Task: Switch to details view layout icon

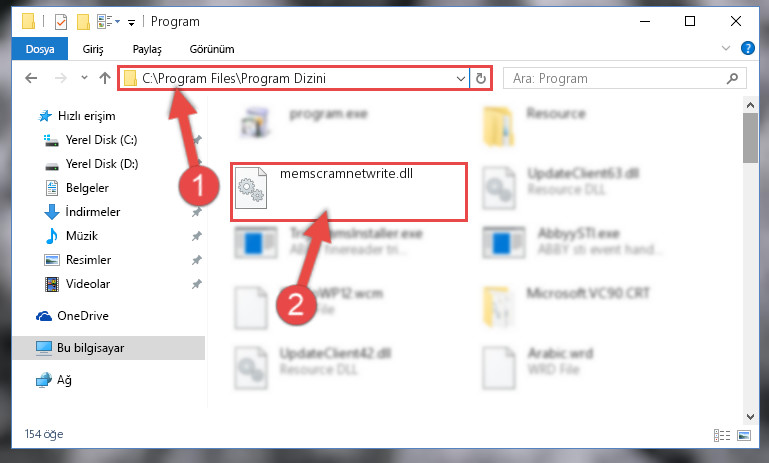Action: (x=721, y=435)
